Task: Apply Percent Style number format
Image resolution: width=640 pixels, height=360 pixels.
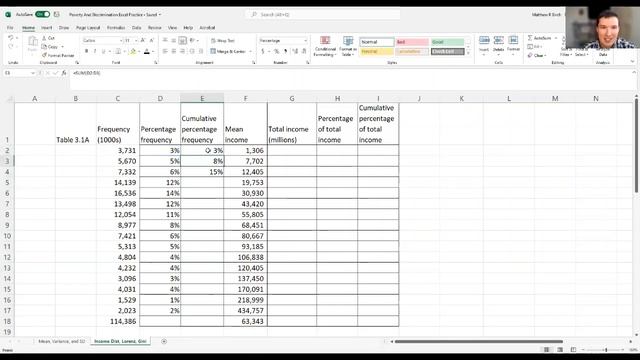Action: pos(276,51)
